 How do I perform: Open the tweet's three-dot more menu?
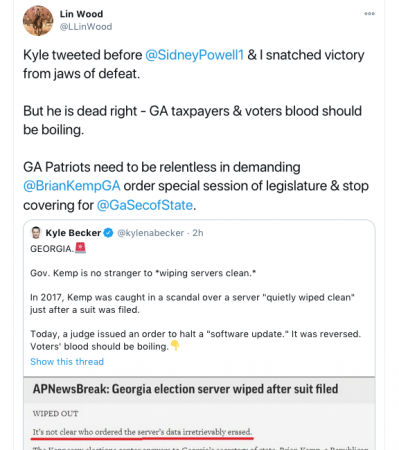tap(369, 14)
